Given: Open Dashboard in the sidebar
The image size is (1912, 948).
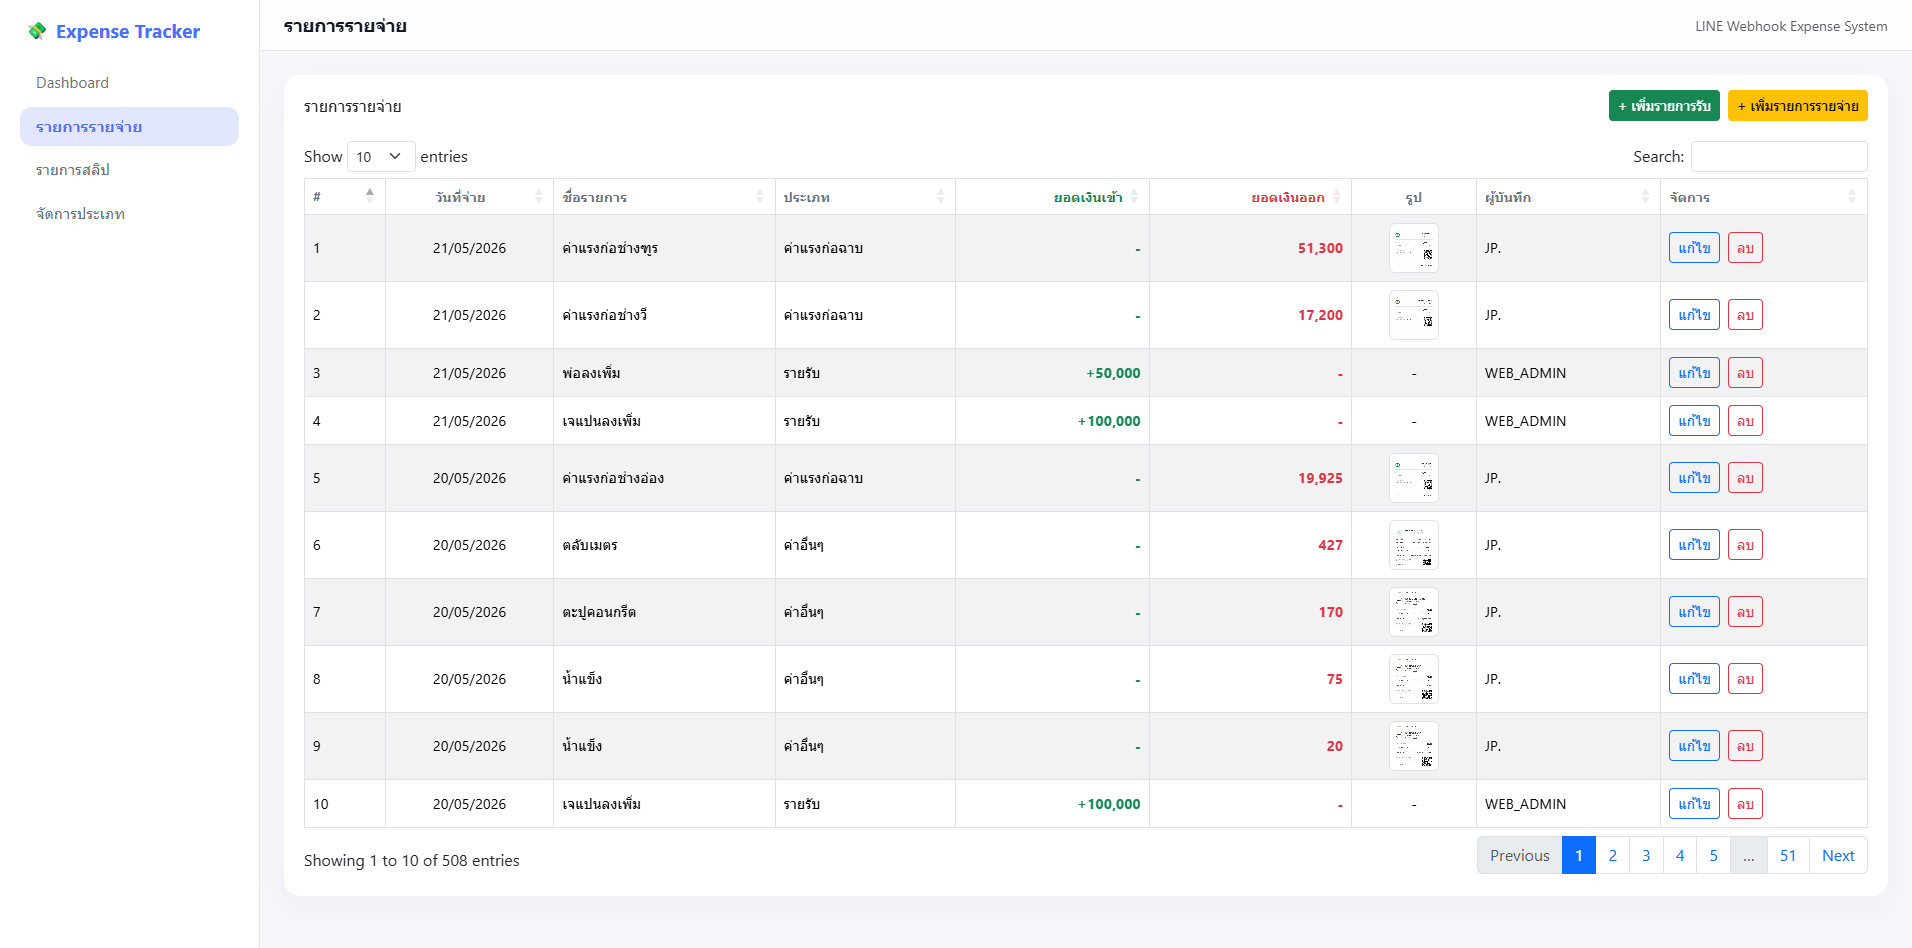Looking at the screenshot, I should [72, 83].
